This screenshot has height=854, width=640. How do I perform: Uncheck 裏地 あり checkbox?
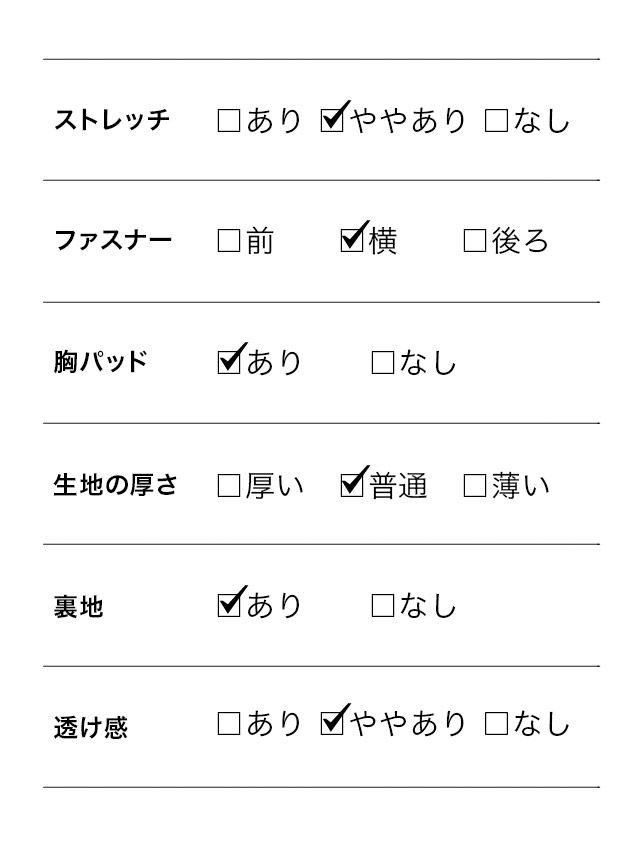click(229, 605)
